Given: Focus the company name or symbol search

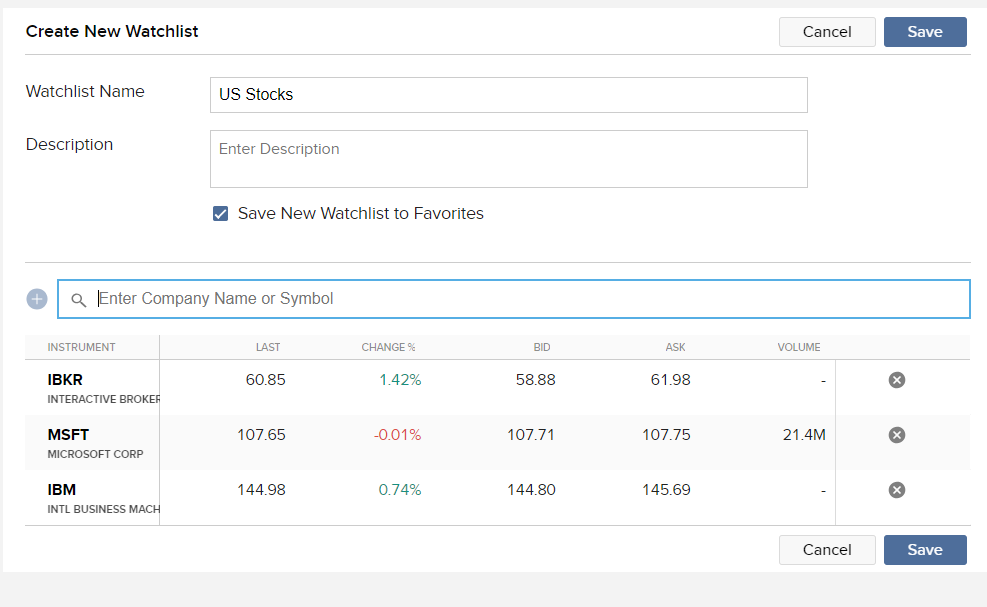Looking at the screenshot, I should pyautogui.click(x=530, y=299).
